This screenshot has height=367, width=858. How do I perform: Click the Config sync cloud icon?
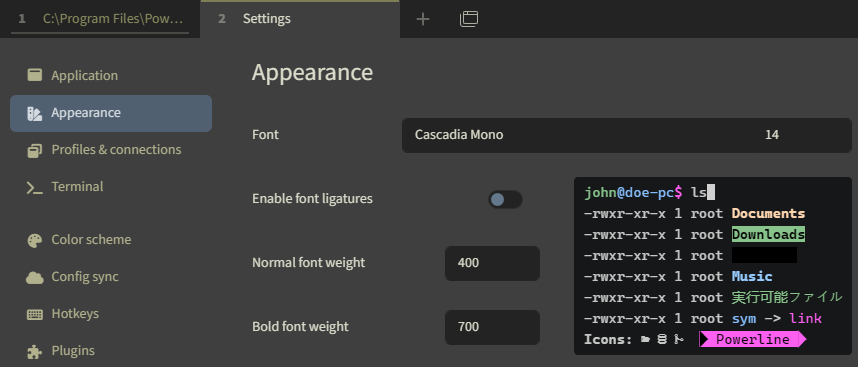click(x=34, y=277)
